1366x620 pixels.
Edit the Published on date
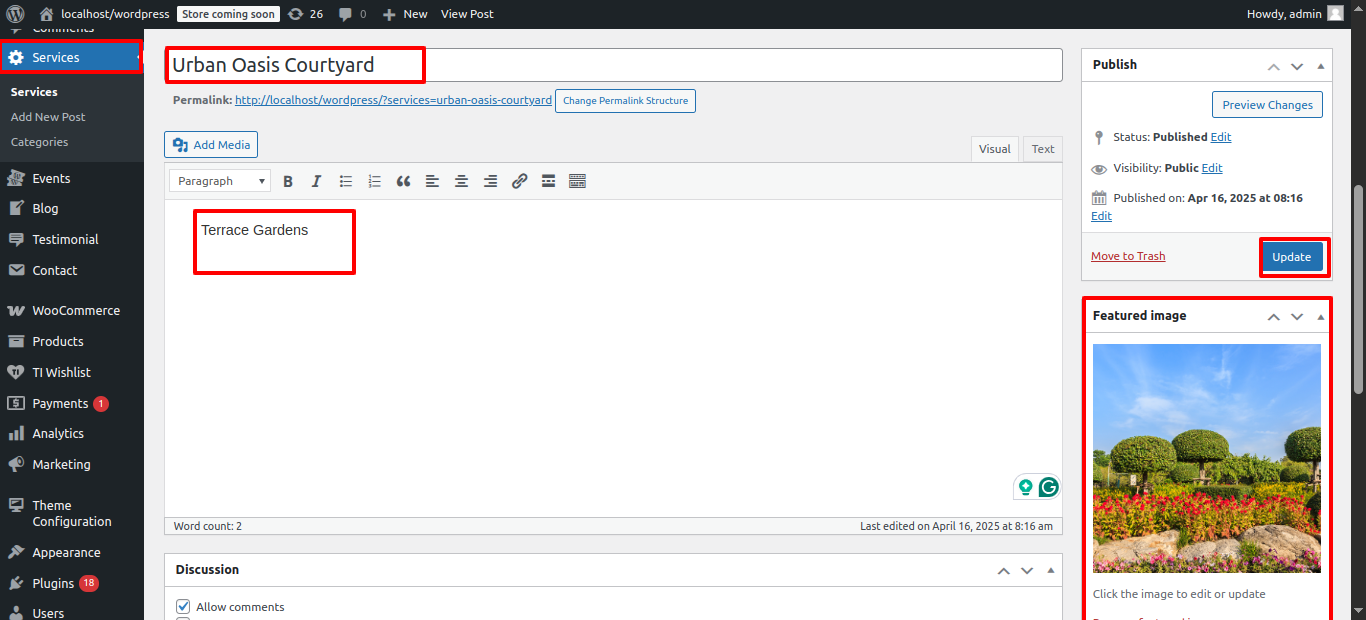(1101, 216)
